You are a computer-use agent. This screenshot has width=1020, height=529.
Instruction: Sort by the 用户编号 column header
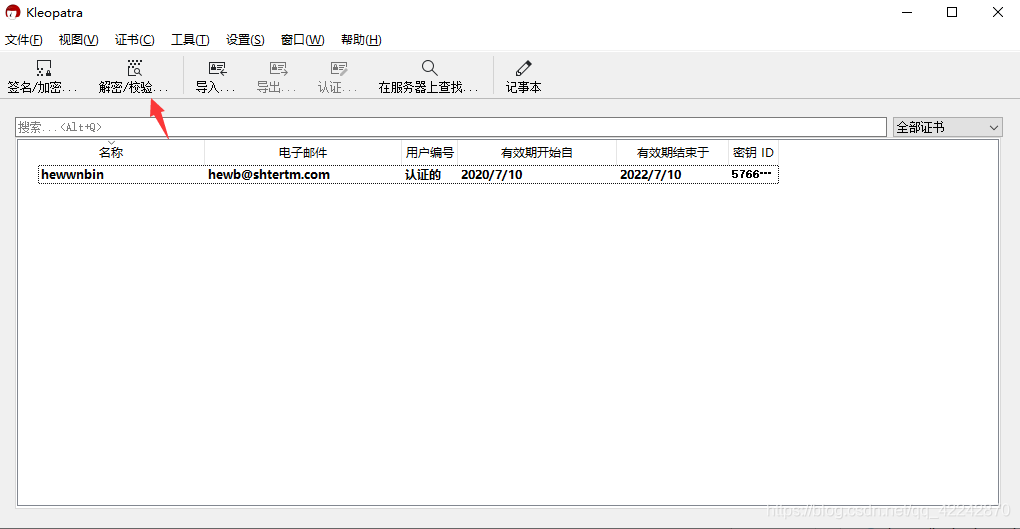click(x=429, y=152)
